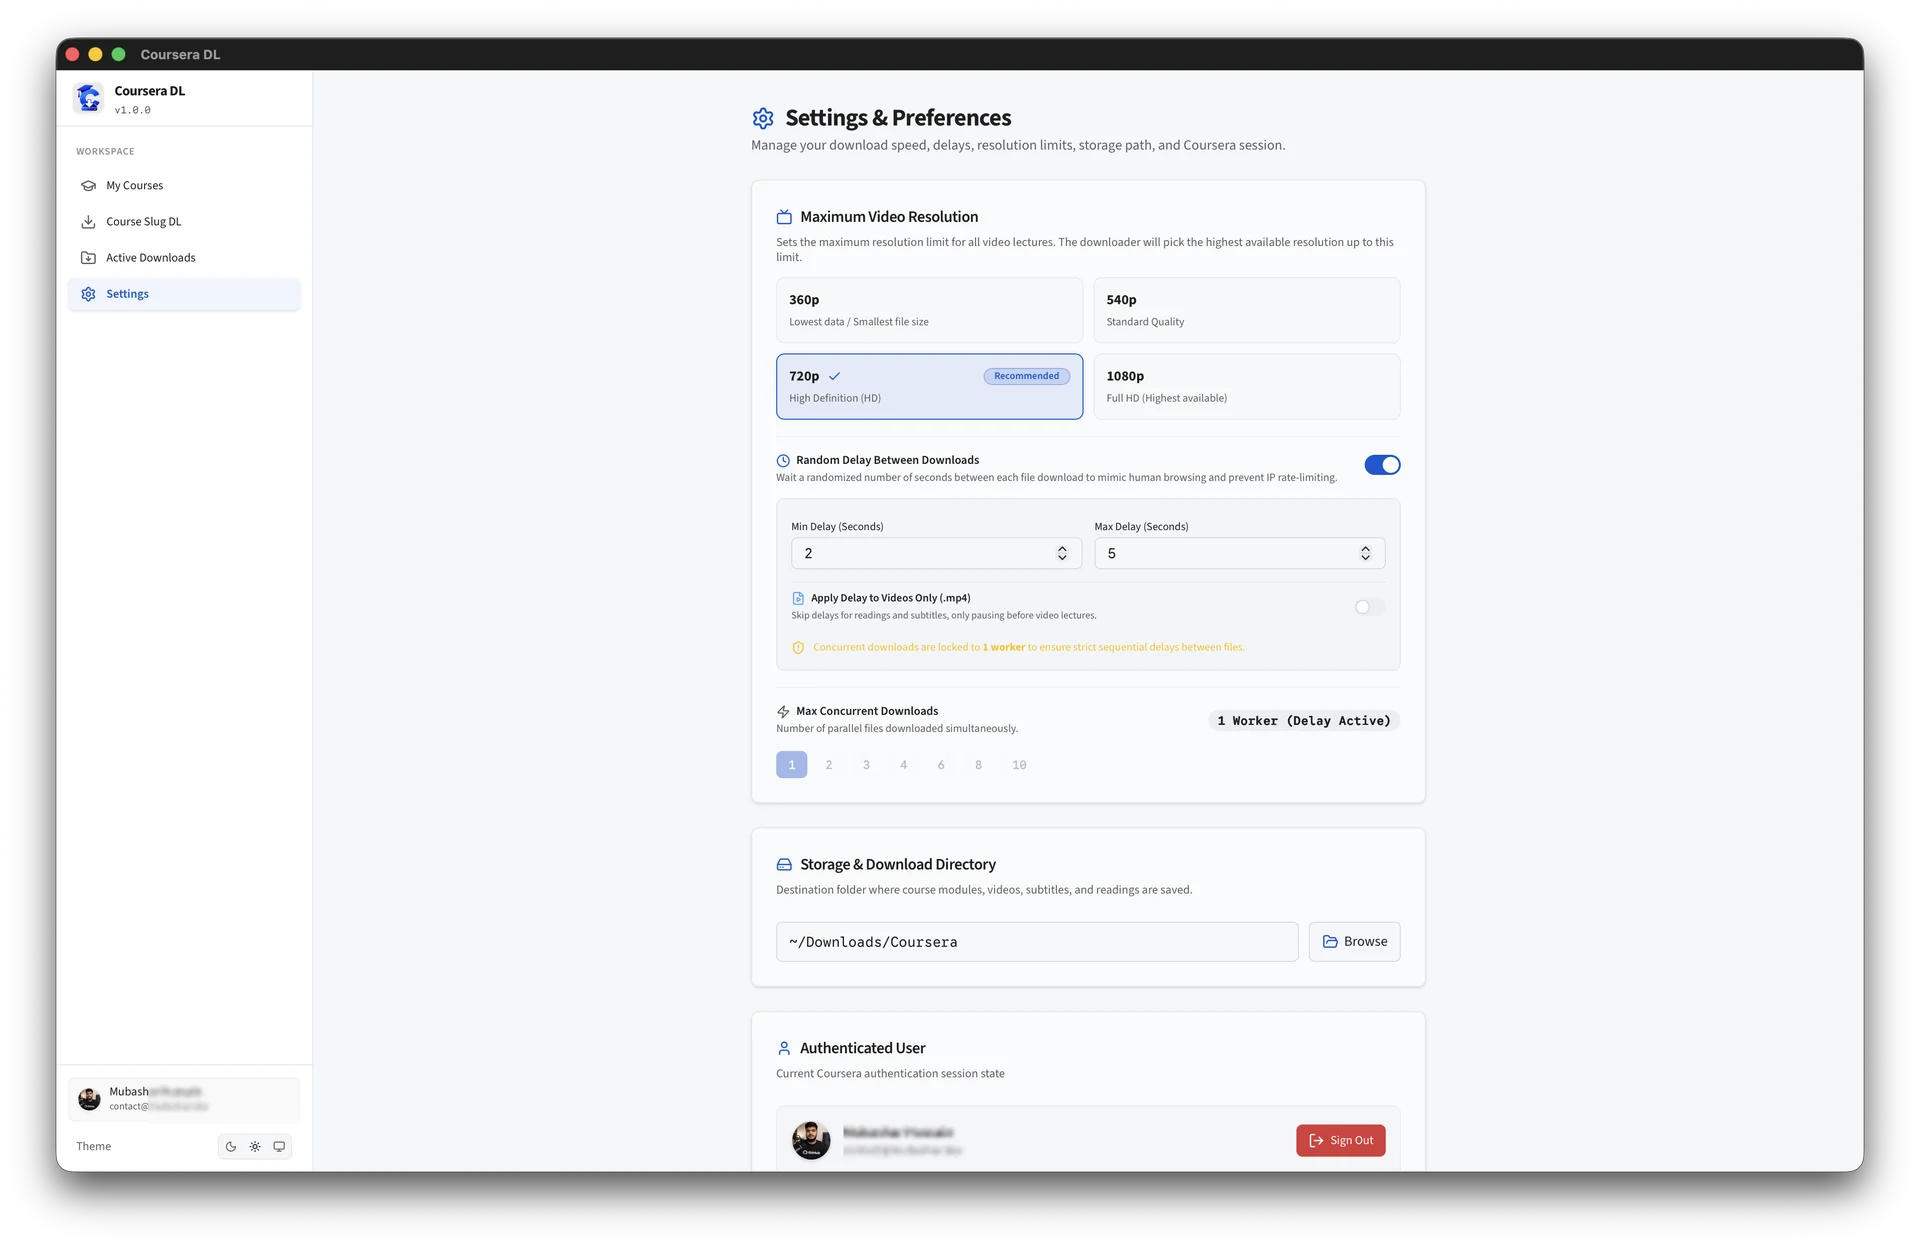The height and width of the screenshot is (1246, 1920).
Task: Click the Max Delay seconds input field
Action: tap(1239, 554)
